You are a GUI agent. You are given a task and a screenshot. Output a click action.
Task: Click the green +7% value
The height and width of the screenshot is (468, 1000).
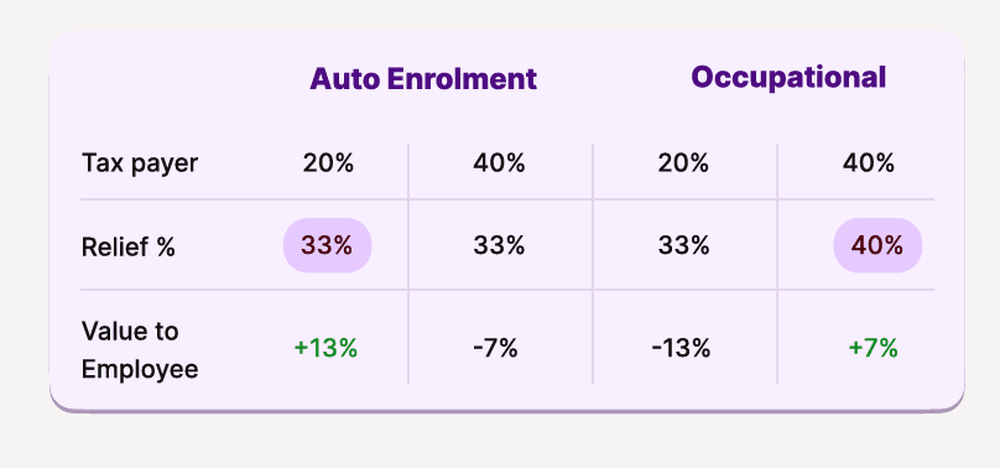(873, 349)
